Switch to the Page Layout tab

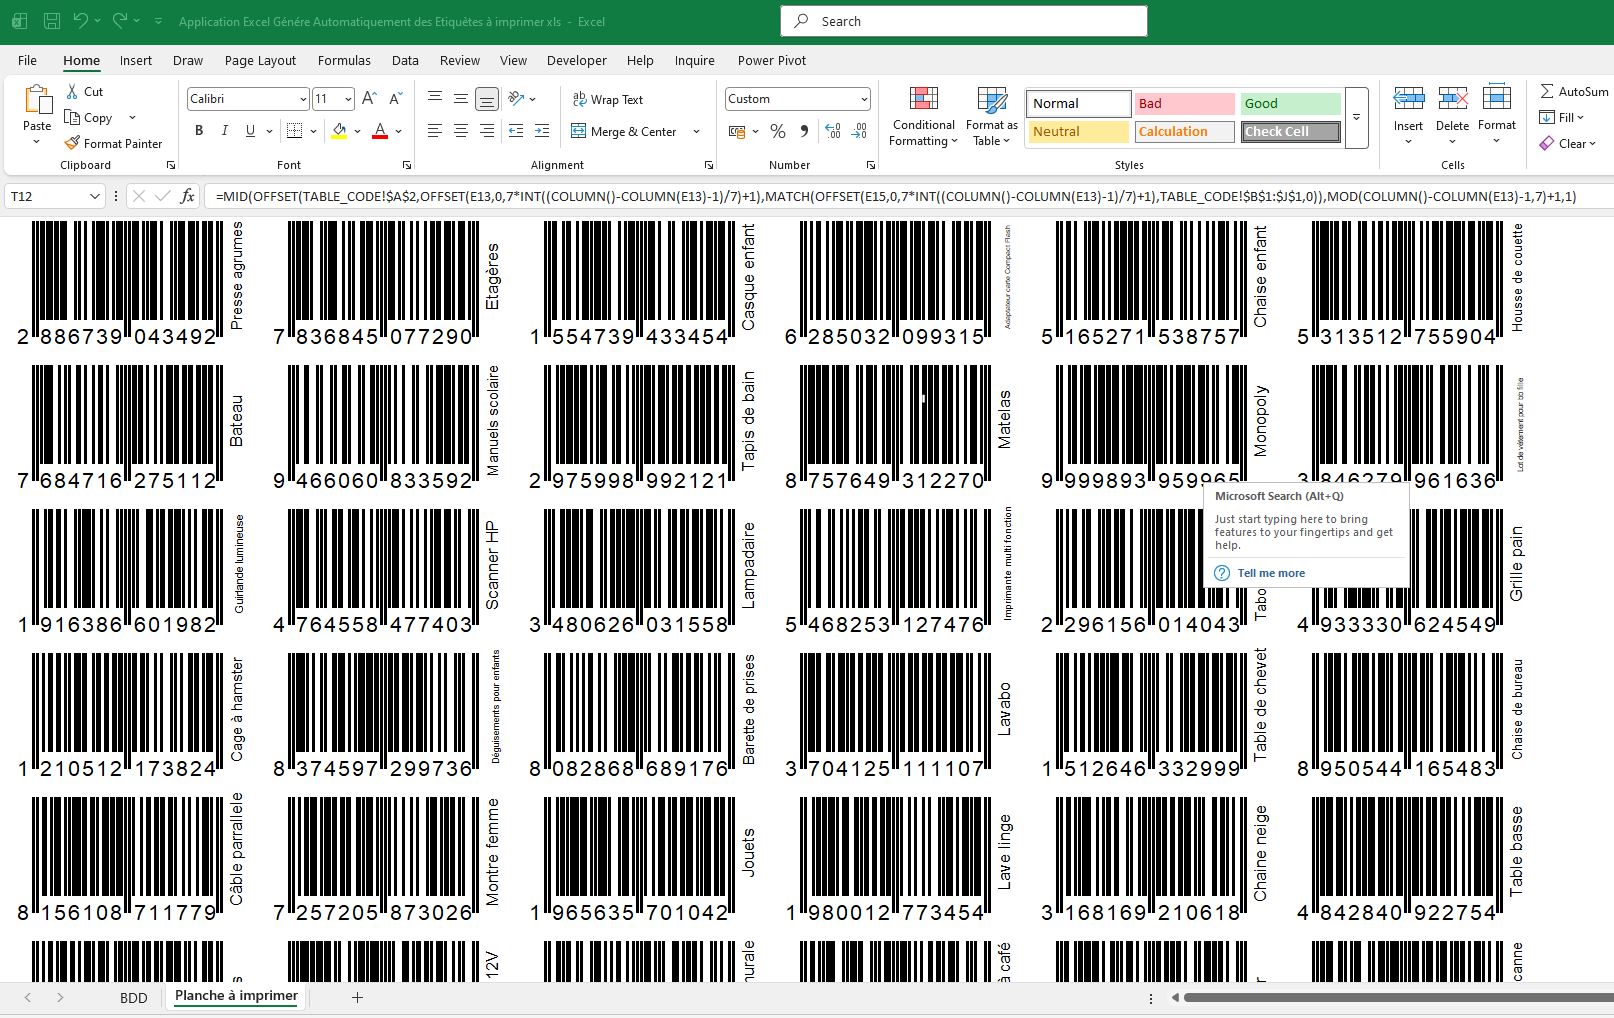(x=260, y=60)
